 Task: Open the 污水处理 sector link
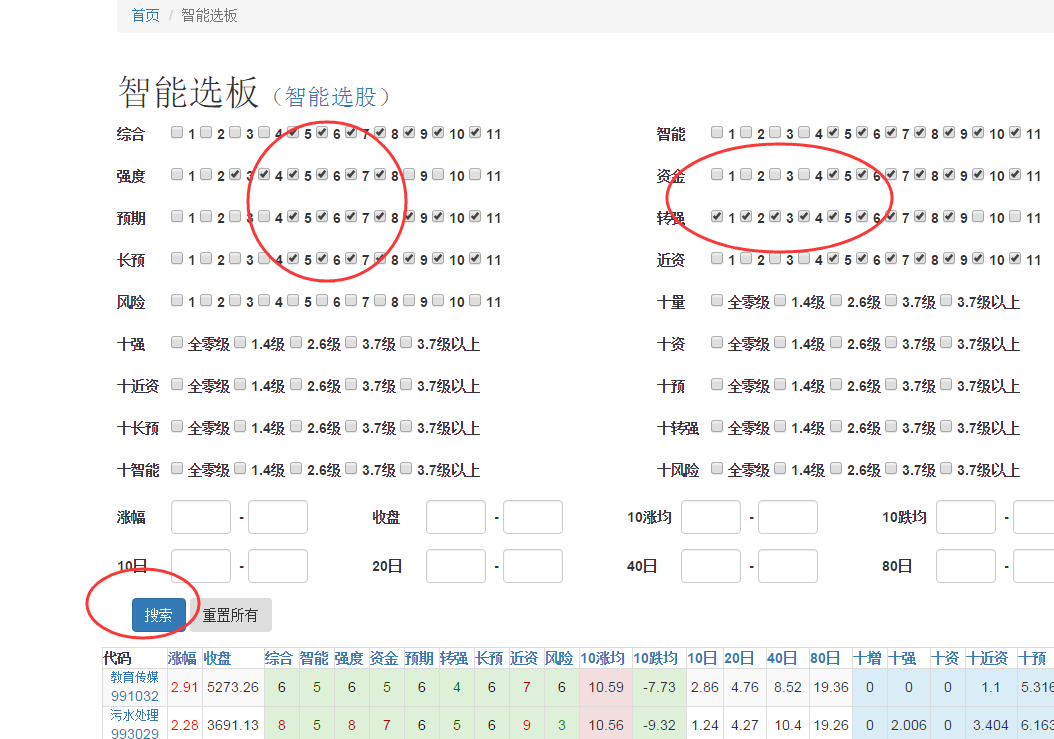point(134,714)
